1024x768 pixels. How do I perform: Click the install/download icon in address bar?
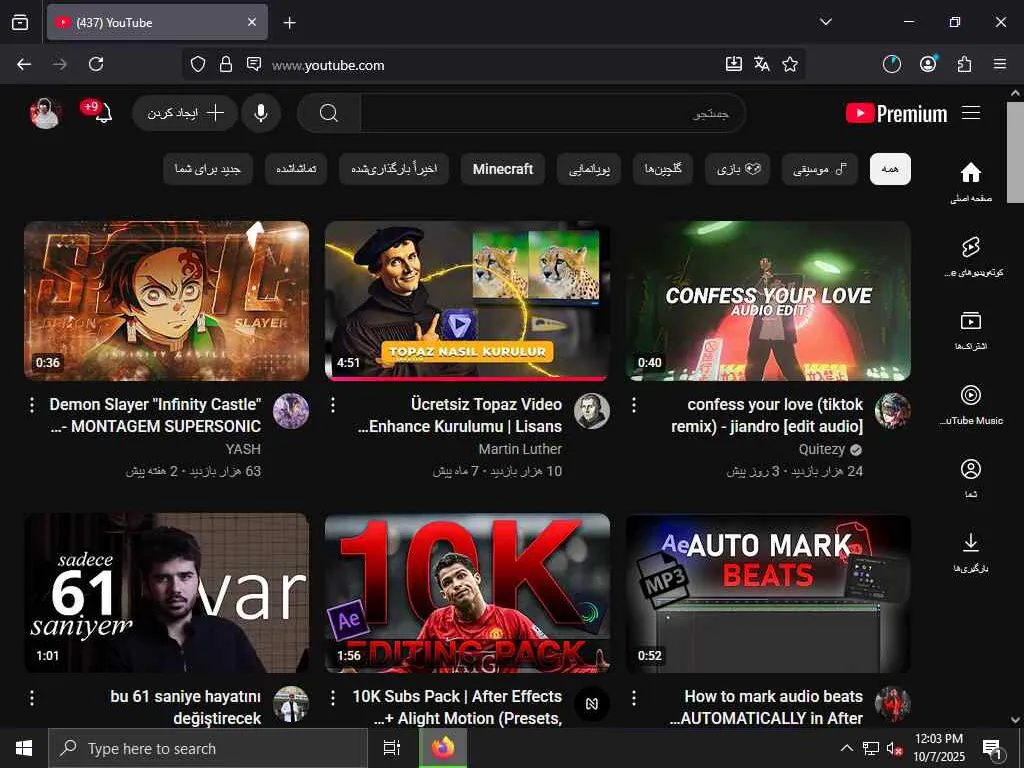[x=733, y=64]
